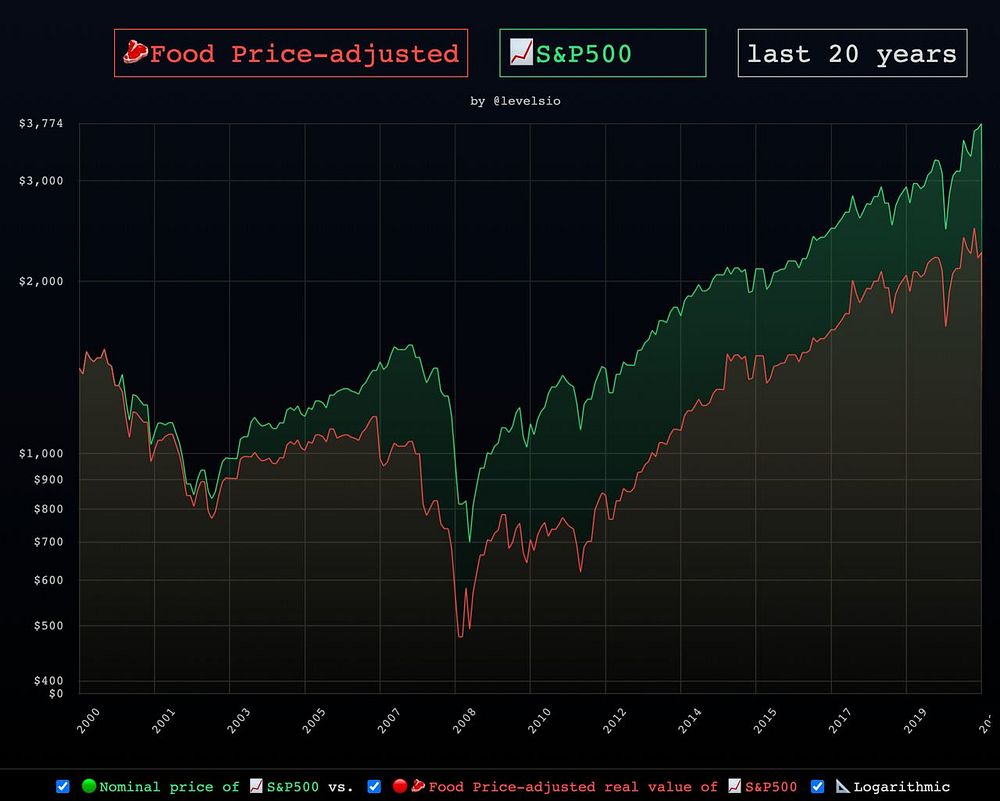Click the $800 y-axis label
Screen dimensions: 1000x801
[x=48, y=509]
